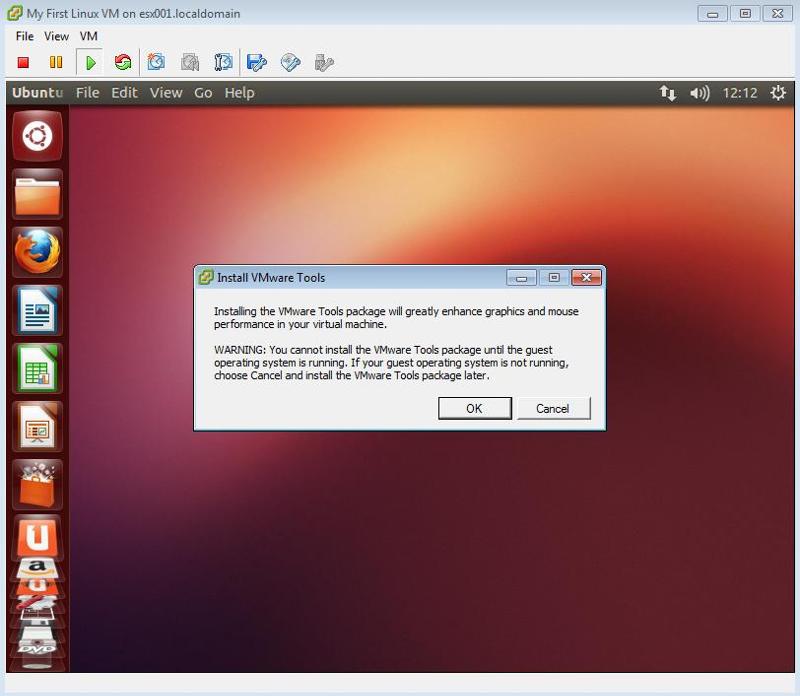Open the Ubuntu panel File menu
800x696 pixels.
pos(88,93)
